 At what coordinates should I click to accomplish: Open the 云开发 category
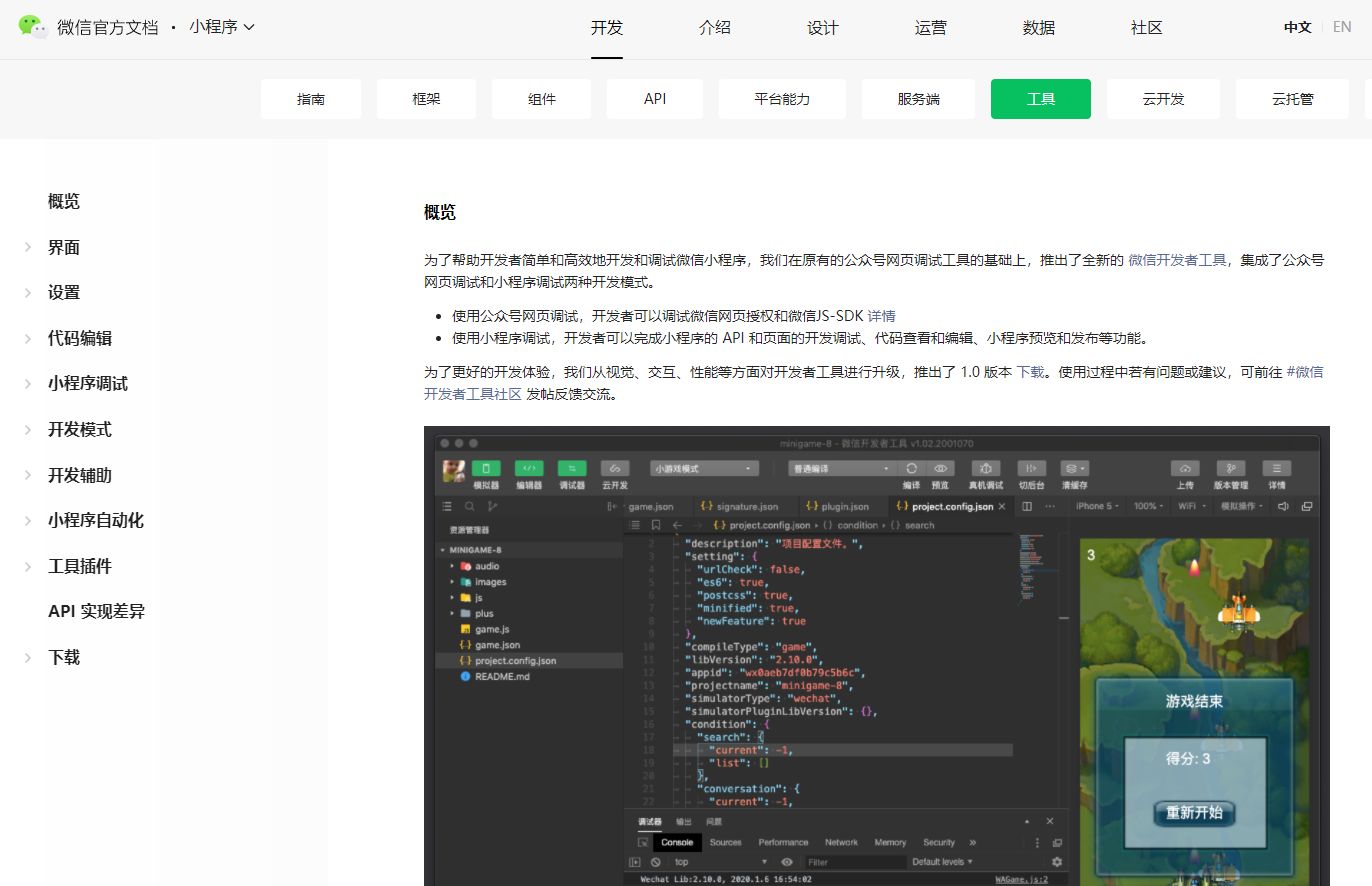tap(1163, 99)
